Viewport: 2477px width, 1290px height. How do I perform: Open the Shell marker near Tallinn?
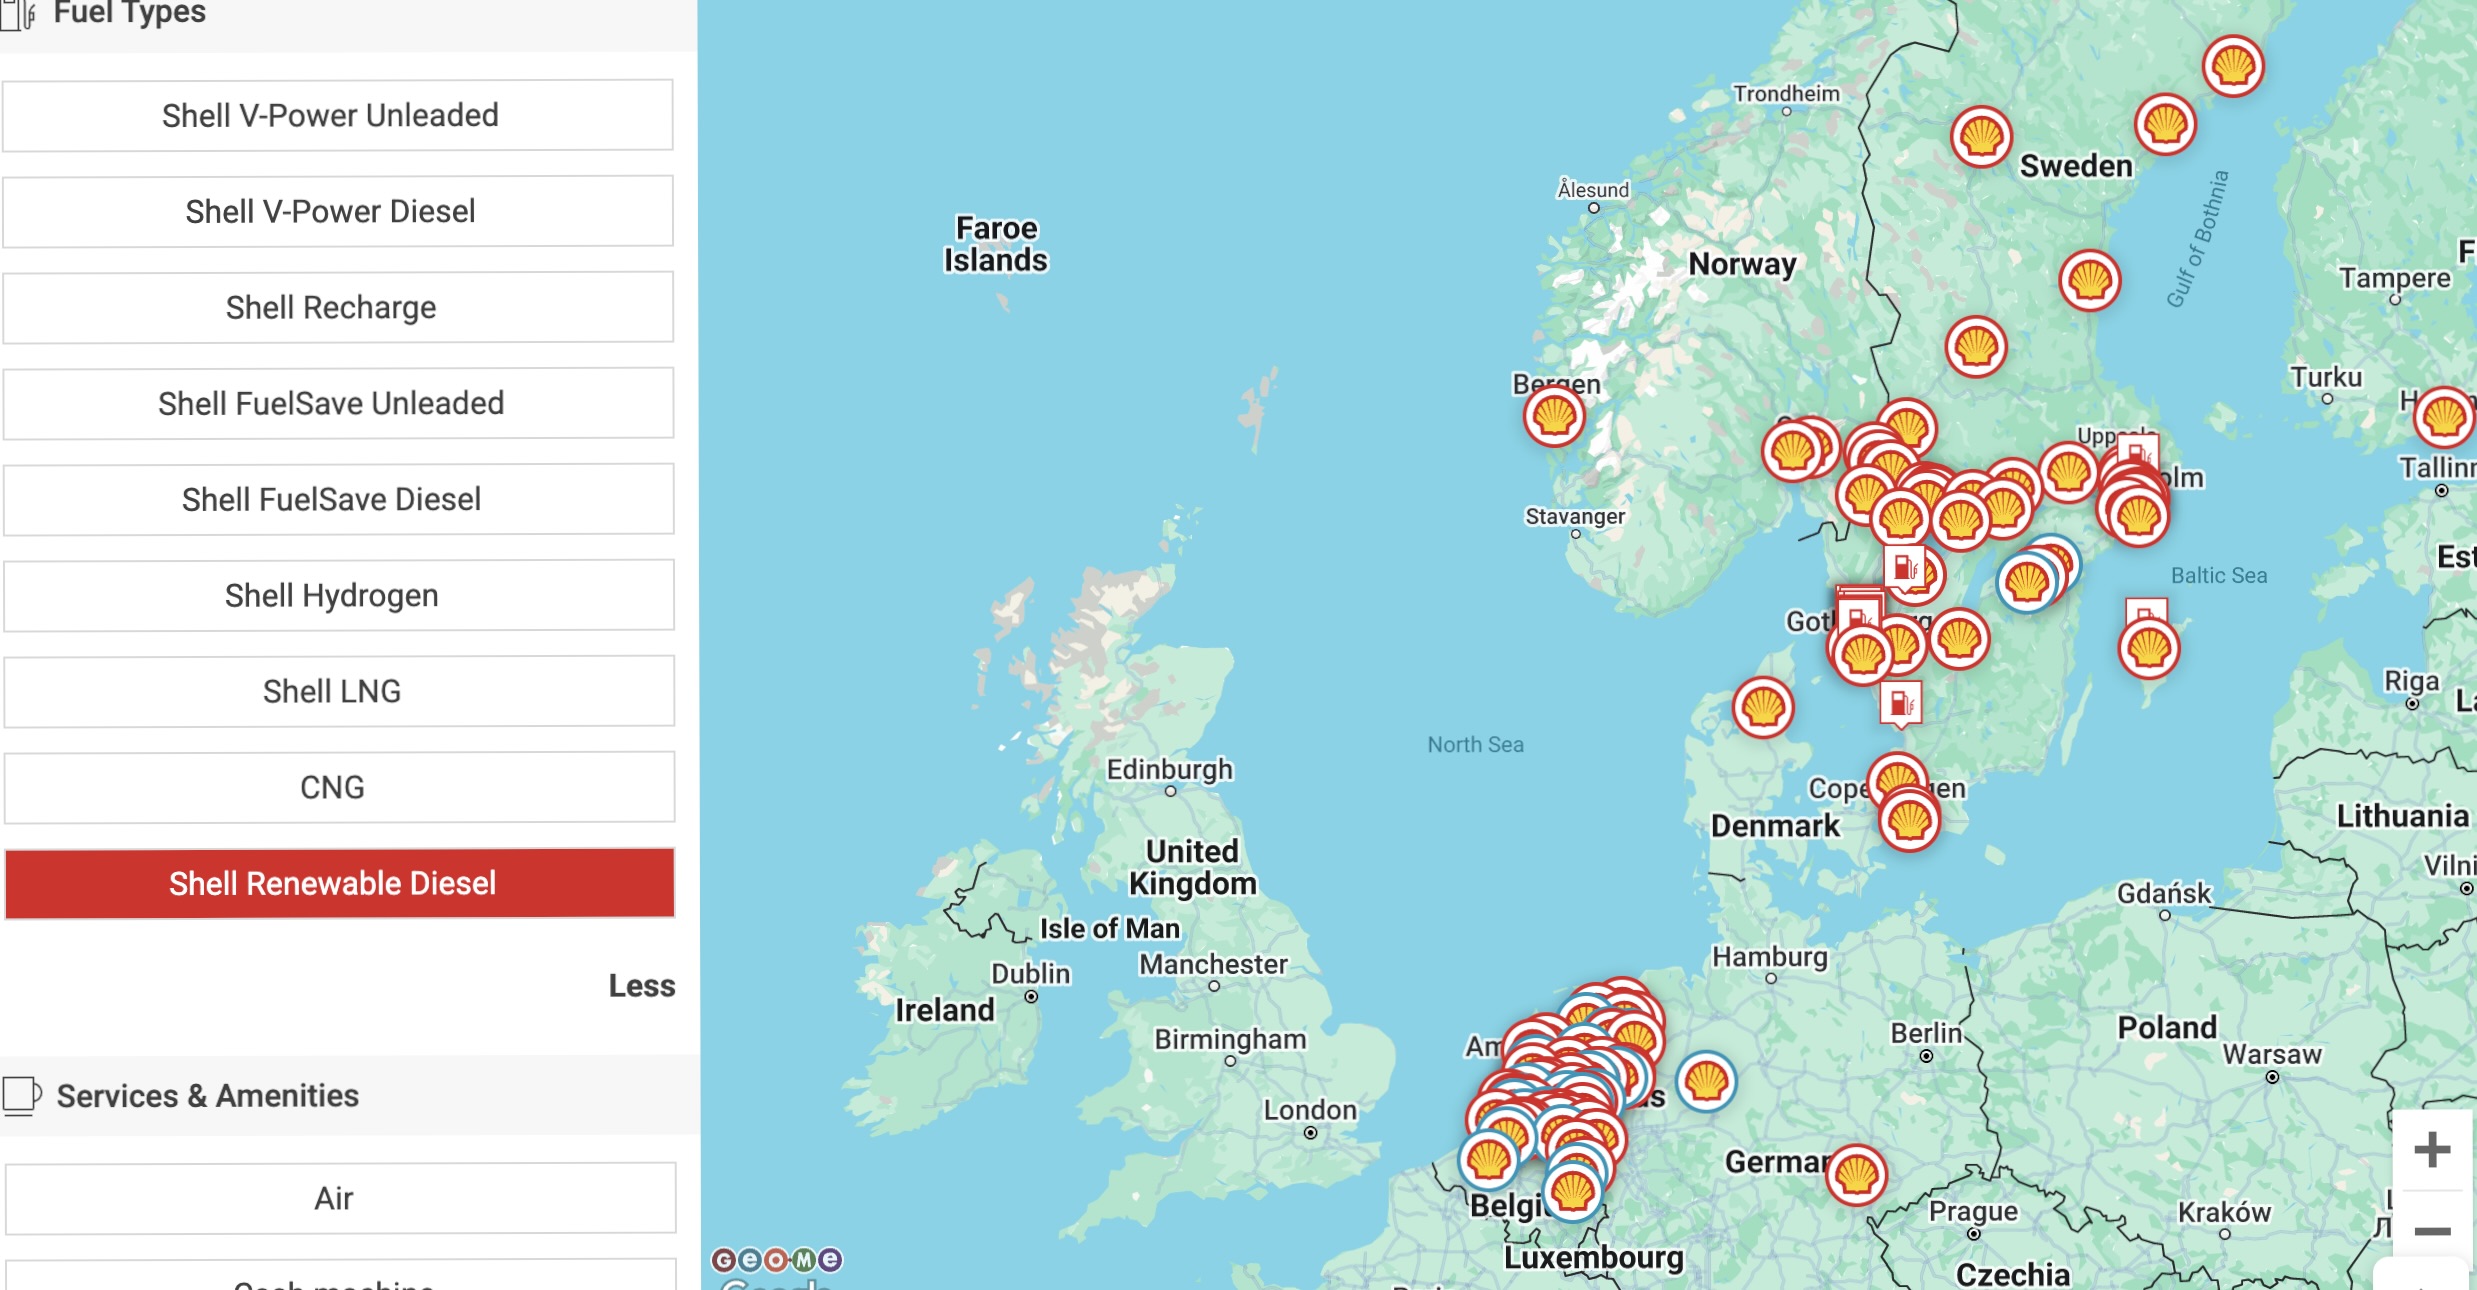tap(2444, 416)
